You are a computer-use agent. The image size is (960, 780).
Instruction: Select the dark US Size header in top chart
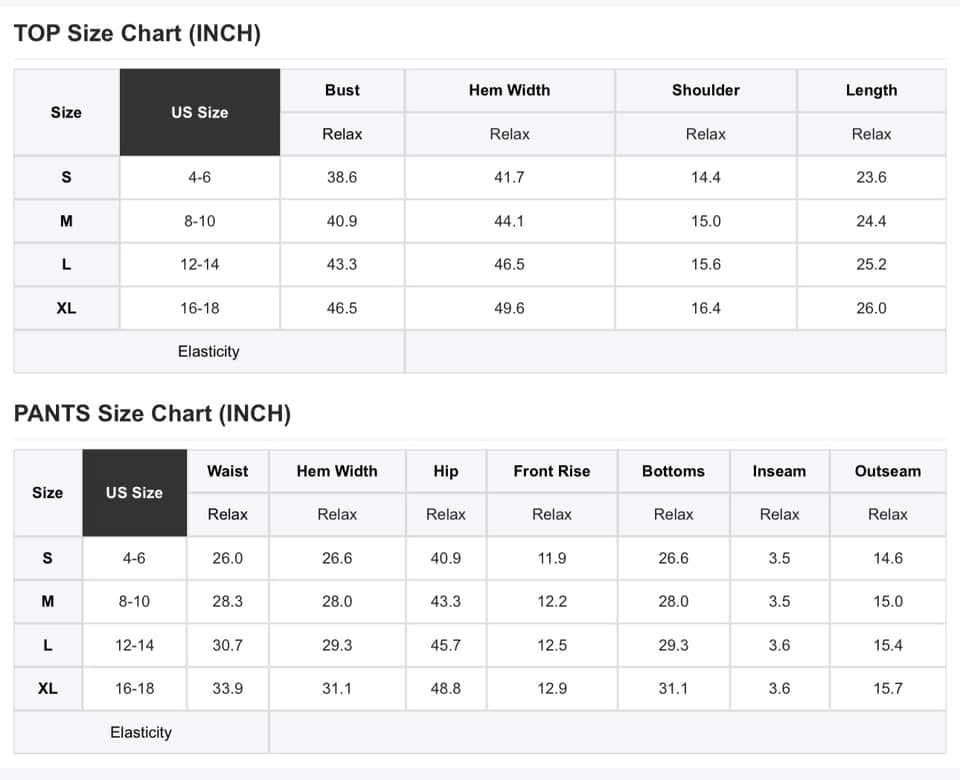tap(200, 112)
